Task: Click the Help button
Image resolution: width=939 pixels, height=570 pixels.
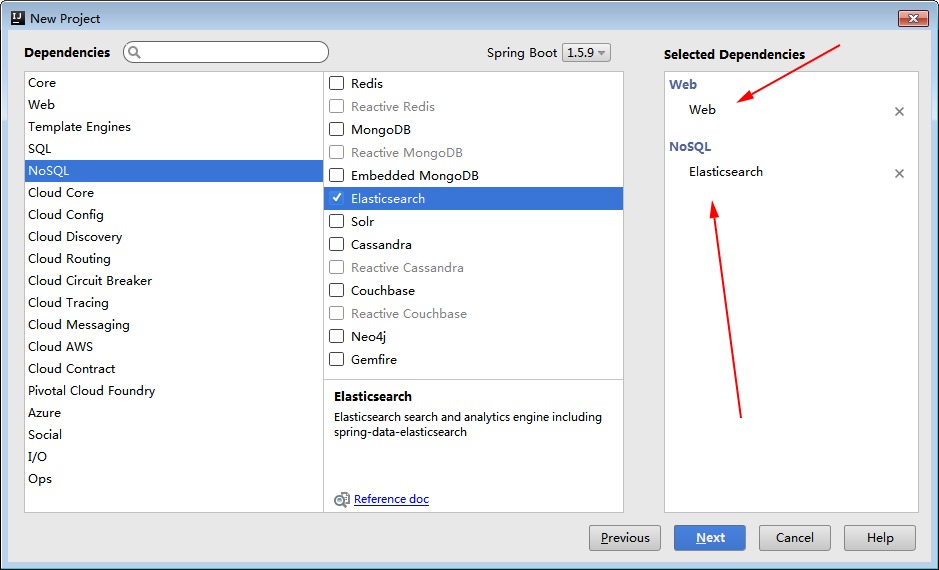Action: (x=880, y=538)
